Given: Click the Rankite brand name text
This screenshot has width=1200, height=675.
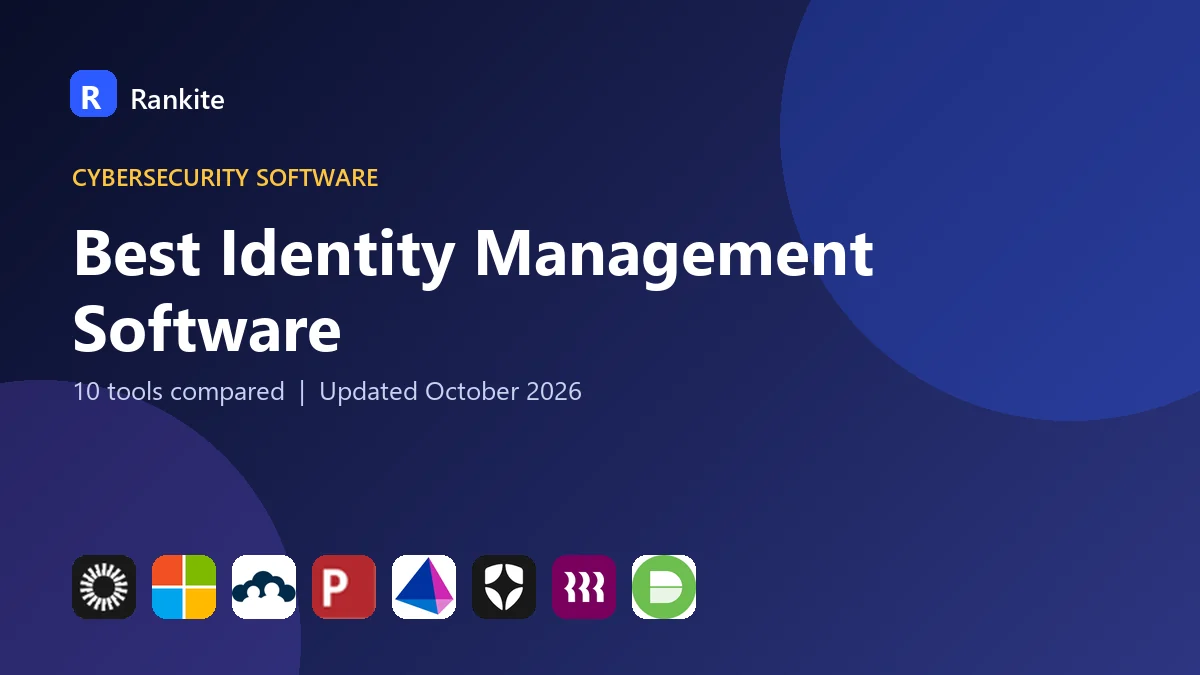Looking at the screenshot, I should click(x=177, y=99).
